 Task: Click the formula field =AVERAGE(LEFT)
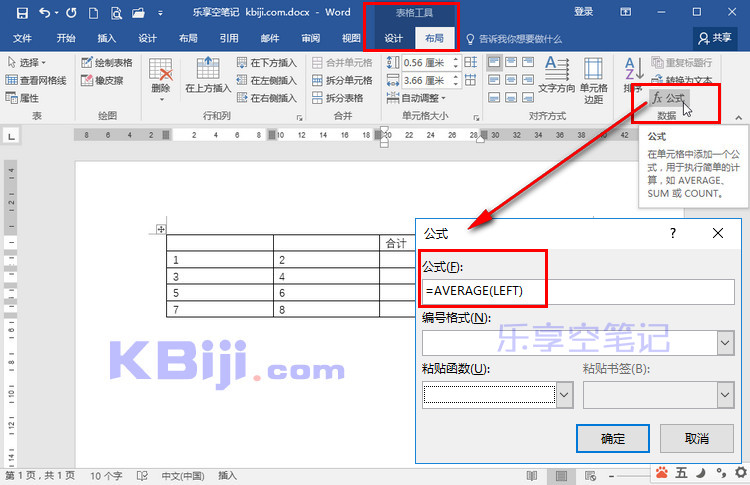click(x=578, y=291)
